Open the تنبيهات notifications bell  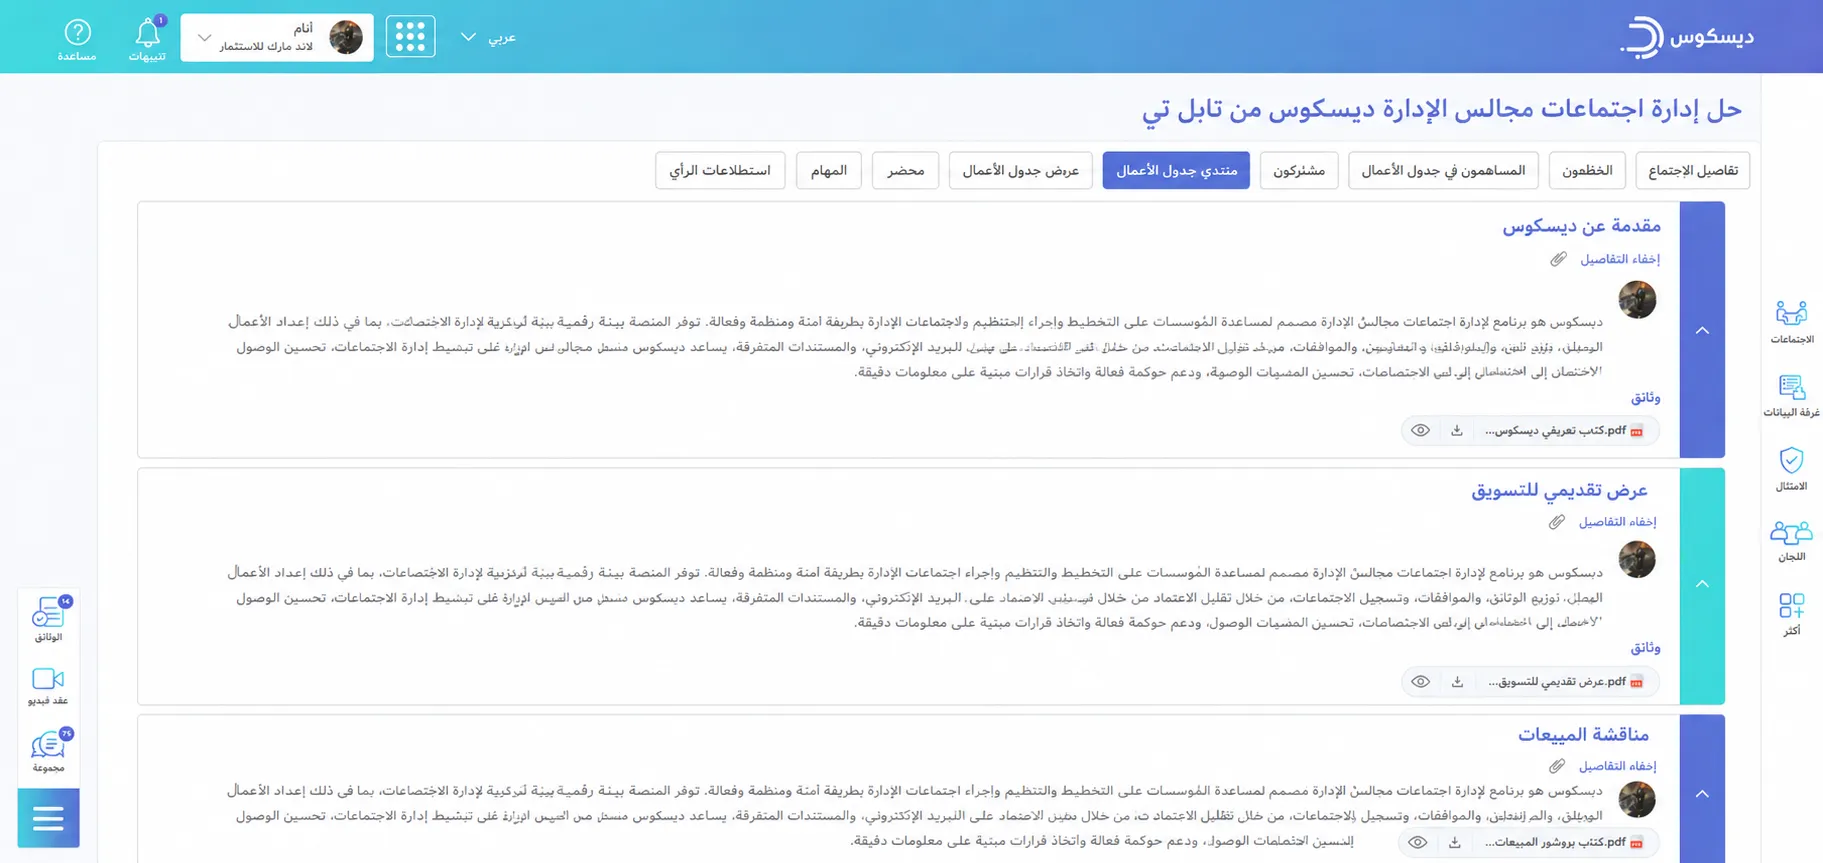148,40
